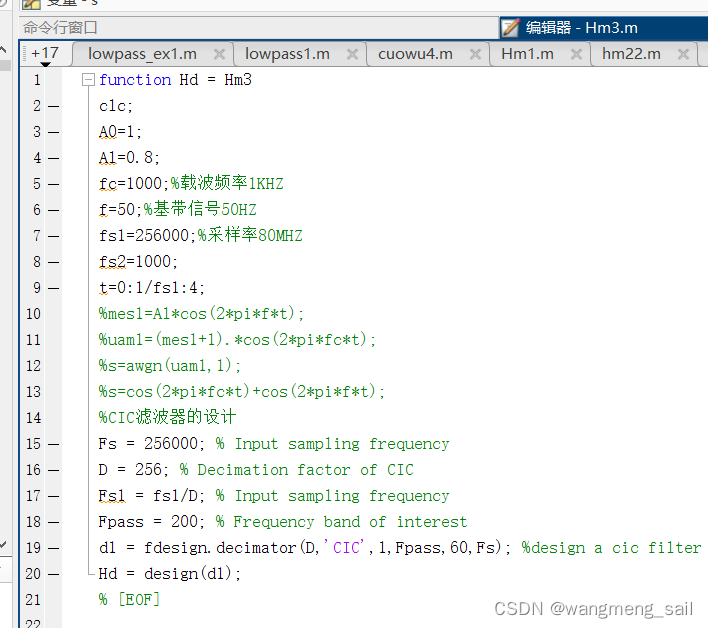
Task: Click the 'fs2=1000;' line
Action: 138,262
